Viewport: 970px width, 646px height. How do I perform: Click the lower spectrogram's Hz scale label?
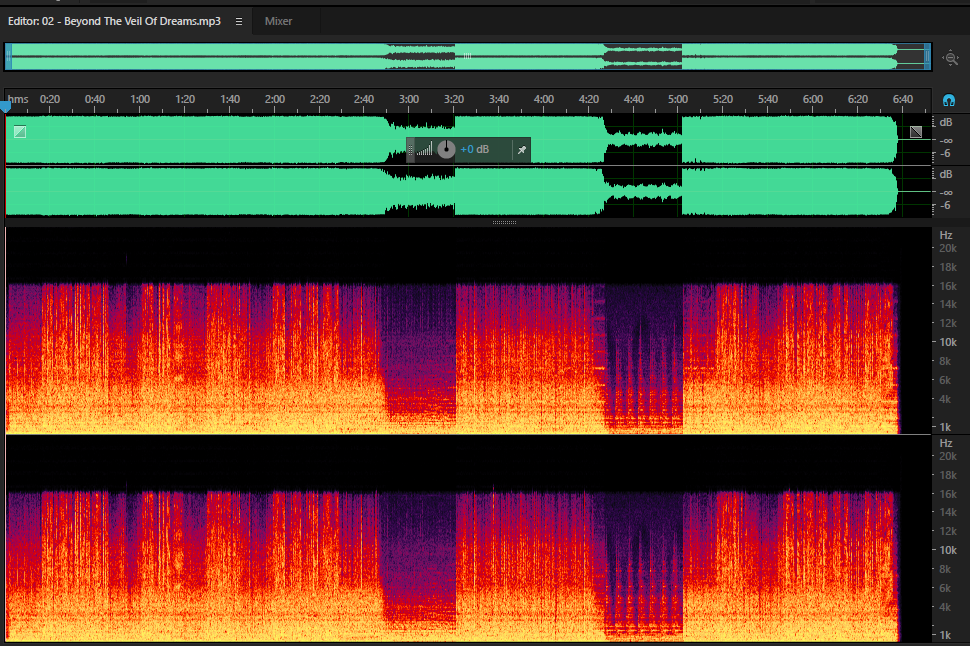tap(946, 443)
